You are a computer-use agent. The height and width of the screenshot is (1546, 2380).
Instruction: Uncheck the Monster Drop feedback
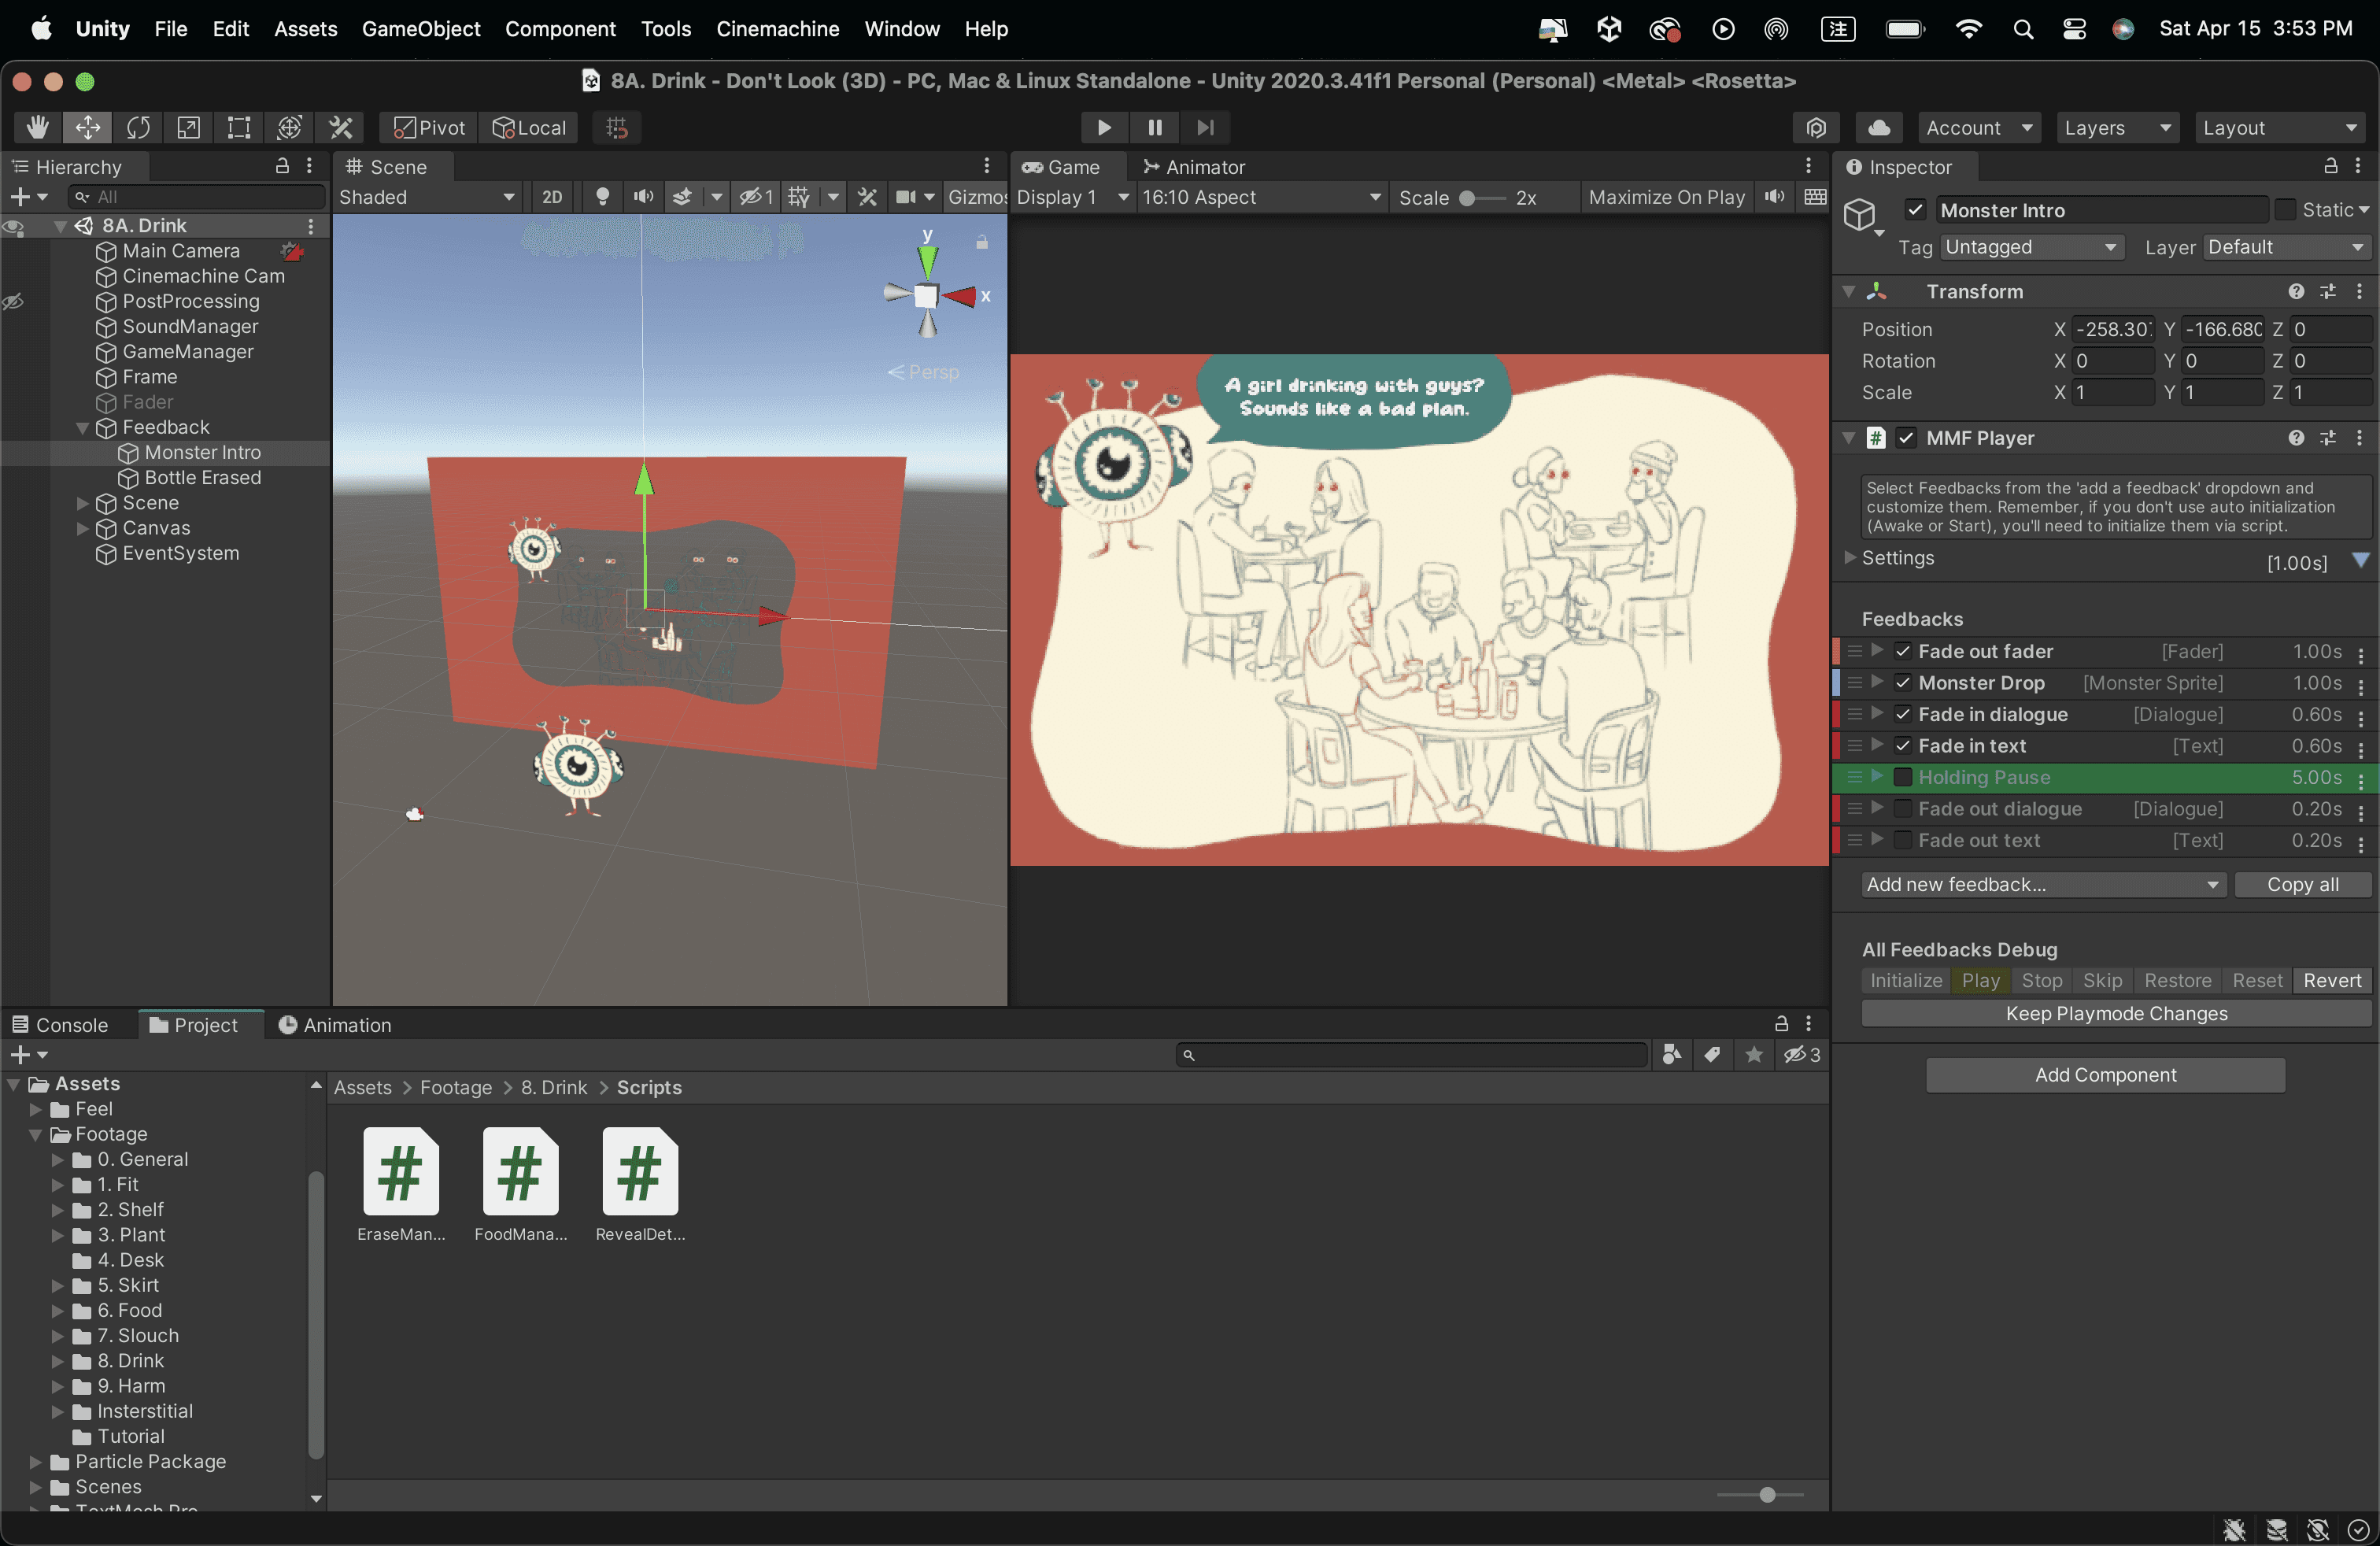pyautogui.click(x=1903, y=683)
